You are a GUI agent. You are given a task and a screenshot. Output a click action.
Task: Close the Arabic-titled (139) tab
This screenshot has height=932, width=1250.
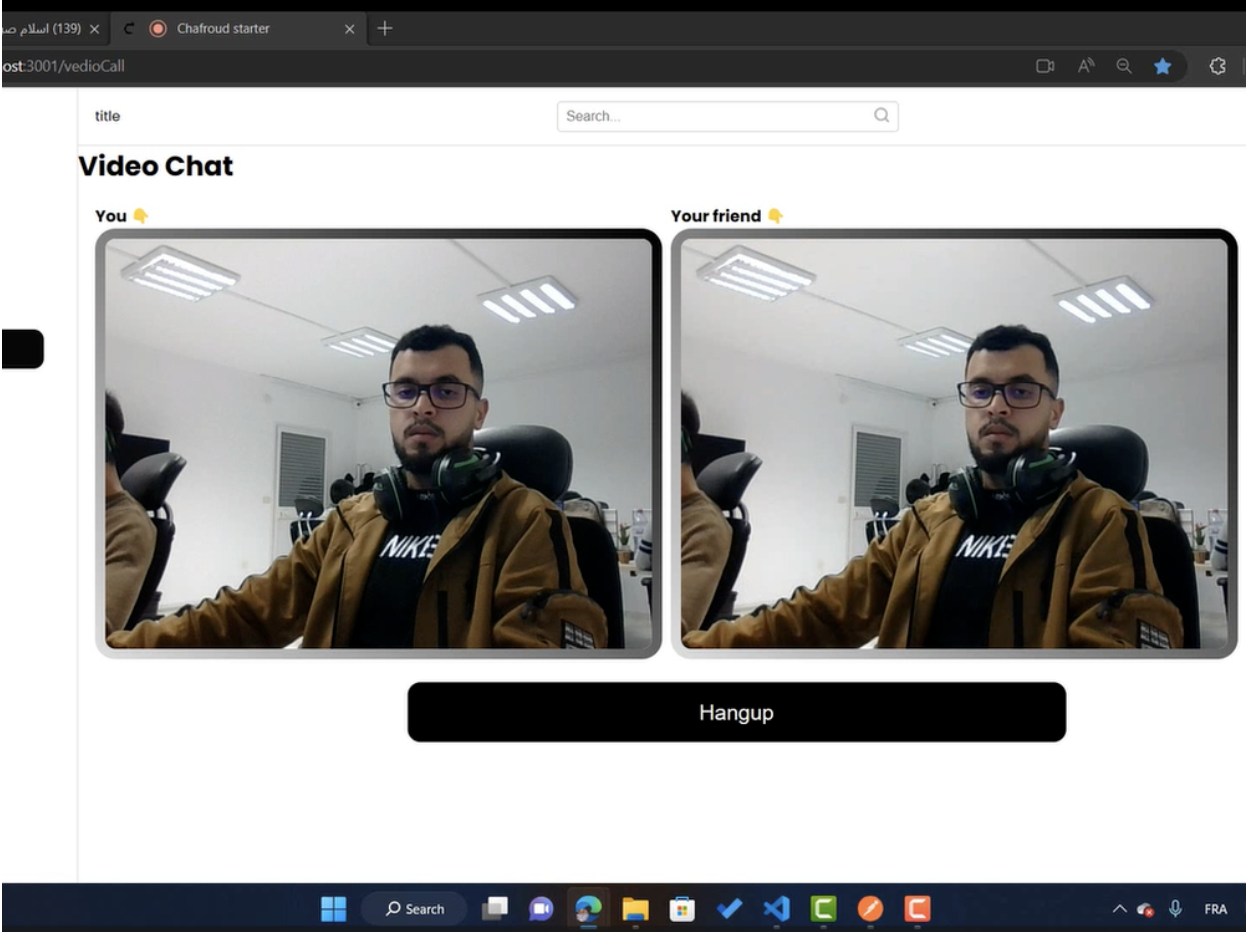click(x=95, y=28)
